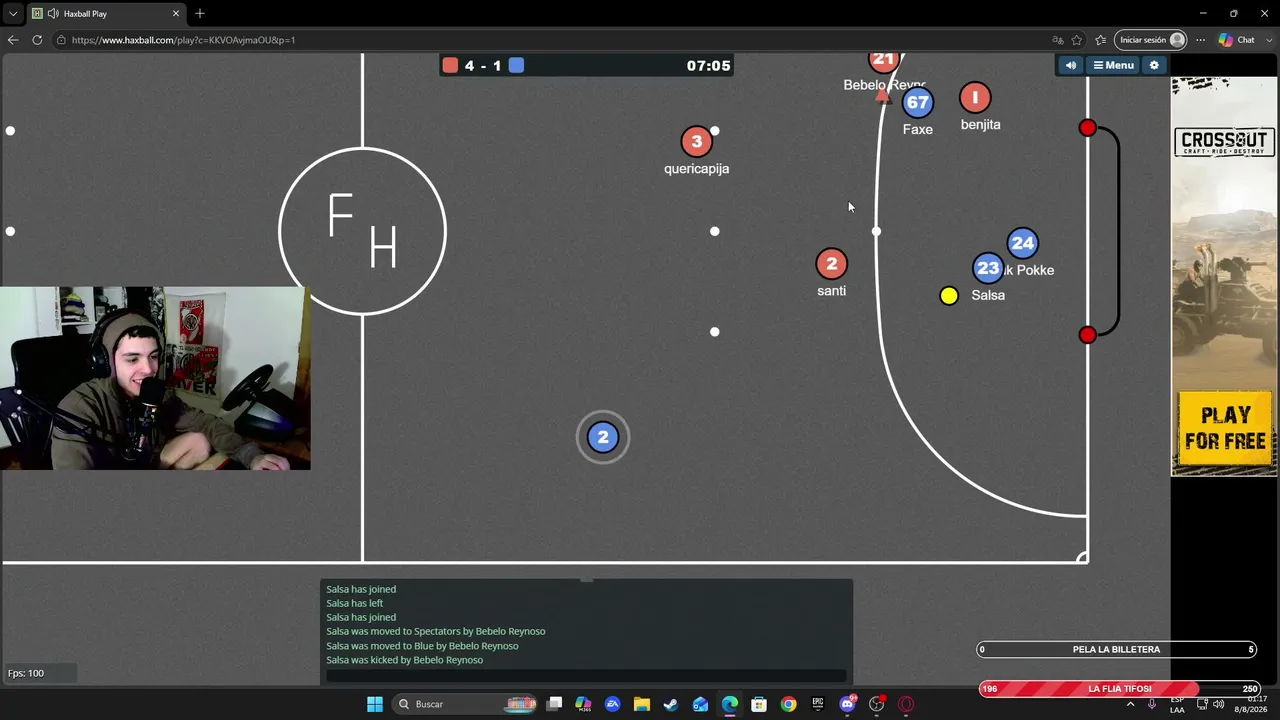Open the Haxball Menu button
Viewport: 1280px width, 720px height.
point(1113,65)
